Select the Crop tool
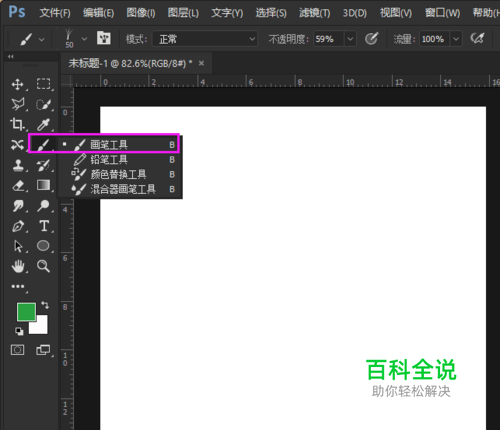Viewport: 500px width, 430px height. [x=17, y=124]
